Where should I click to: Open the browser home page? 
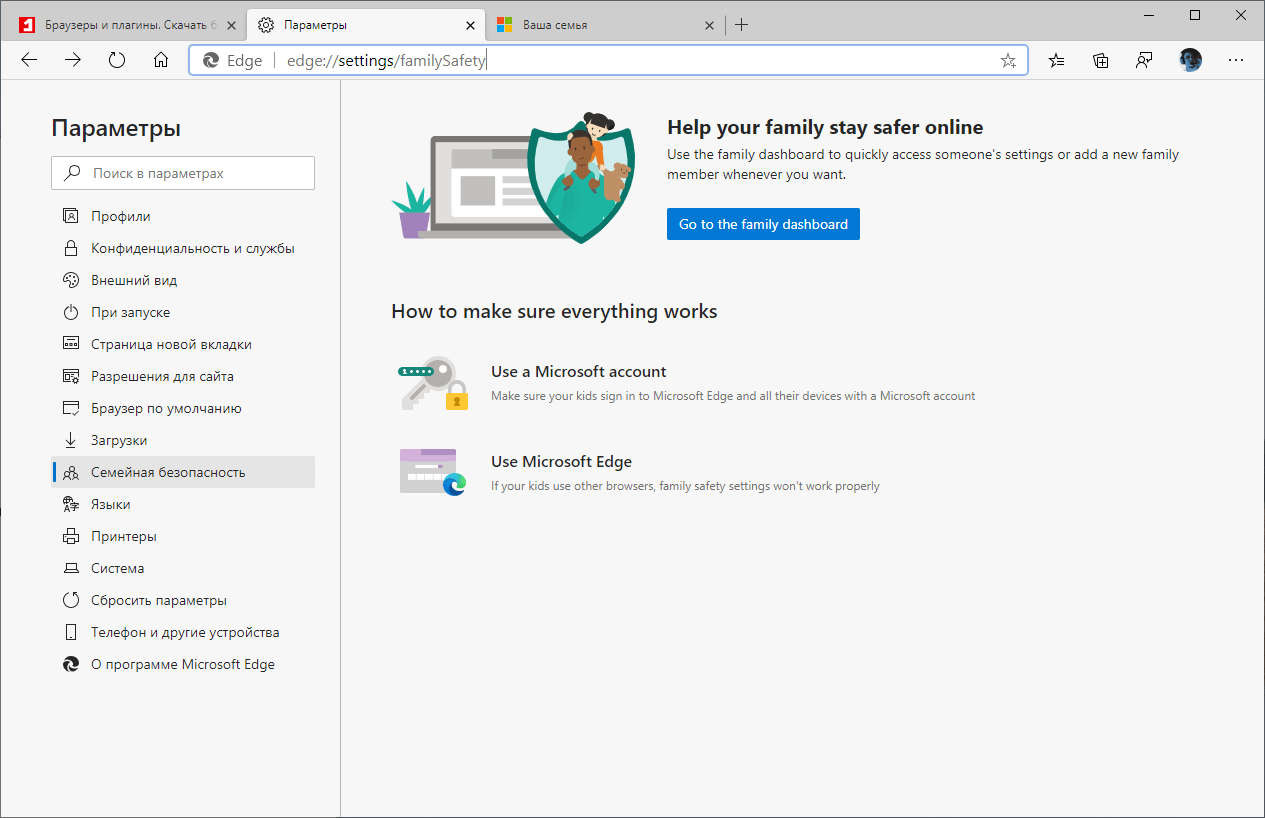tap(160, 60)
